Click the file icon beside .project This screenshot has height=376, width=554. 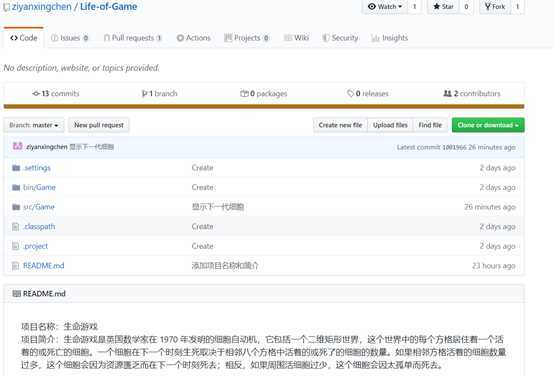(16, 246)
